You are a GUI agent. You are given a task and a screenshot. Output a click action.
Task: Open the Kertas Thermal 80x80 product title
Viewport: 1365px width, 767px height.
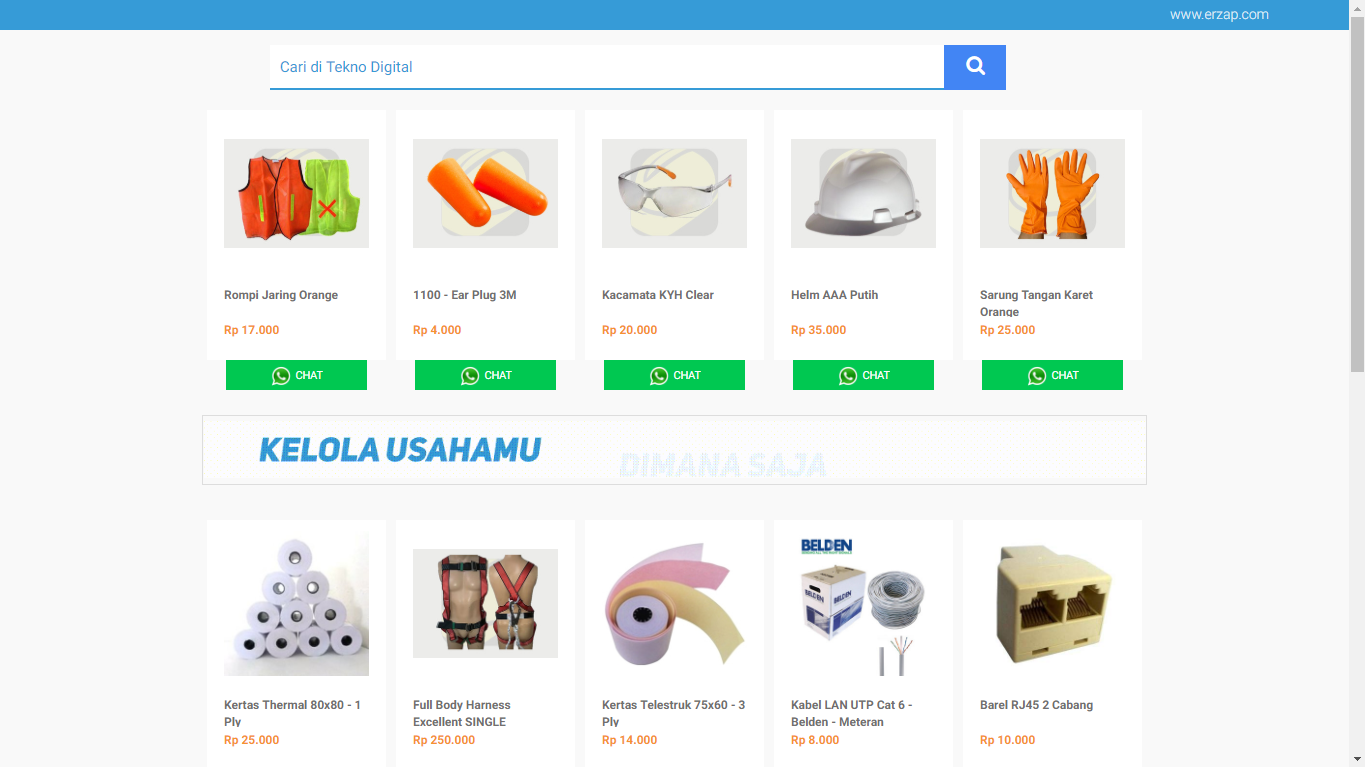coord(292,713)
